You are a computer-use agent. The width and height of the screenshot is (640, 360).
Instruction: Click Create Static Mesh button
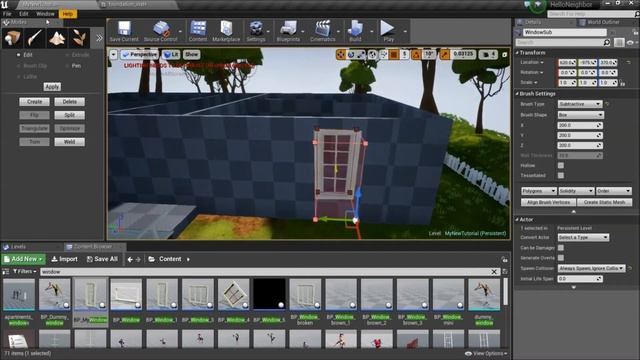tap(604, 202)
